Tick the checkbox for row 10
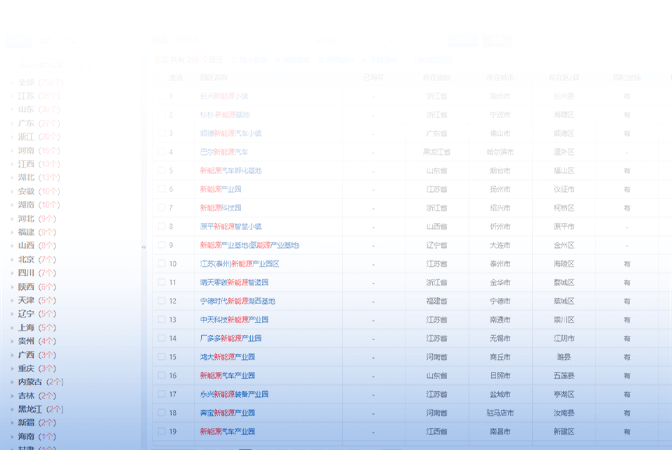The height and width of the screenshot is (450, 672). (161, 264)
